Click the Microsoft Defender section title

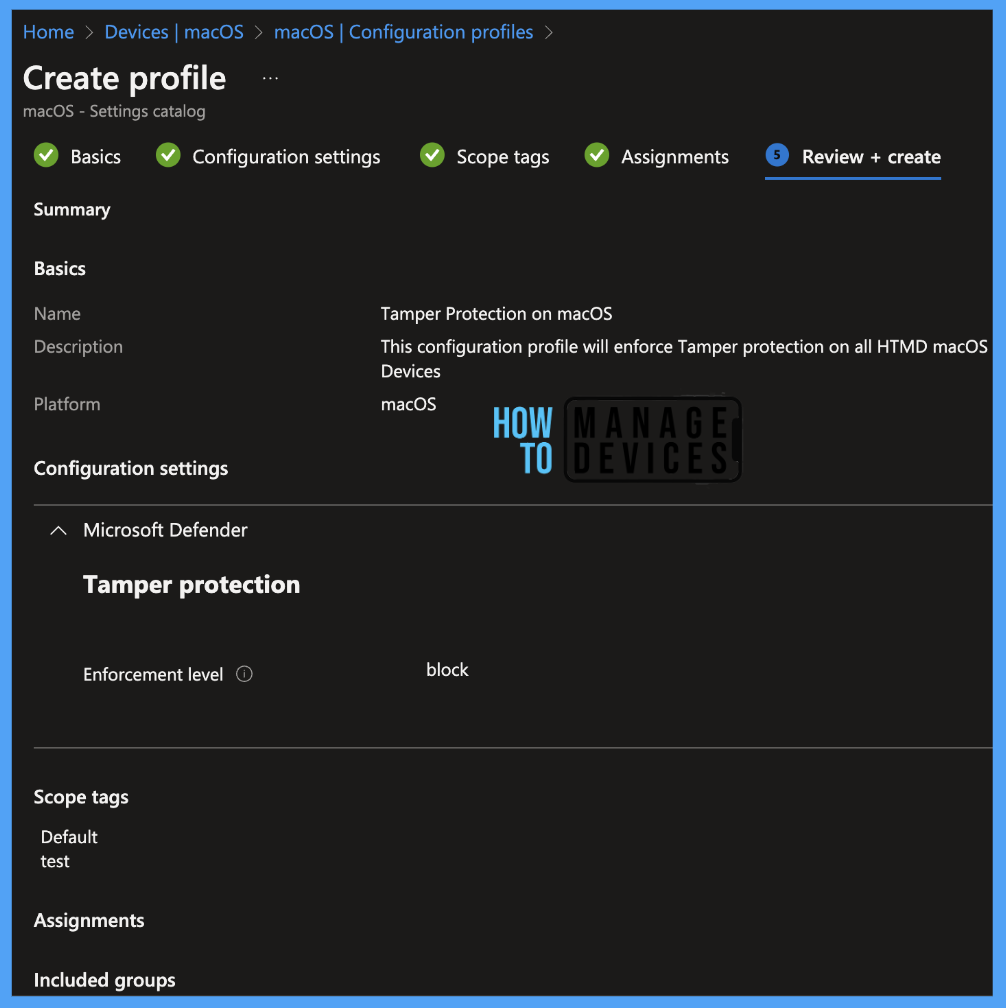coord(165,530)
